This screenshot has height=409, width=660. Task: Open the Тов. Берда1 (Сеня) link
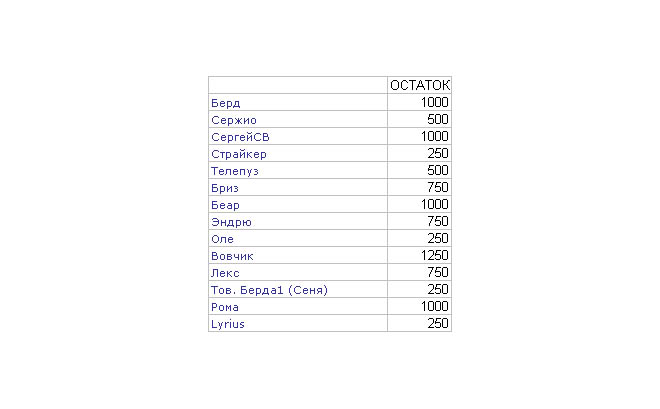(x=269, y=290)
